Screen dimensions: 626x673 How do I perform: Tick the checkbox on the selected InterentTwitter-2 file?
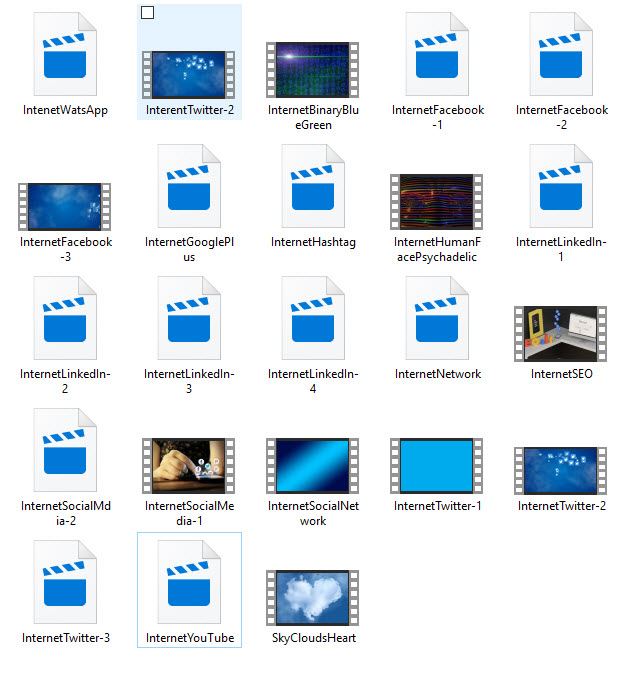click(x=148, y=13)
